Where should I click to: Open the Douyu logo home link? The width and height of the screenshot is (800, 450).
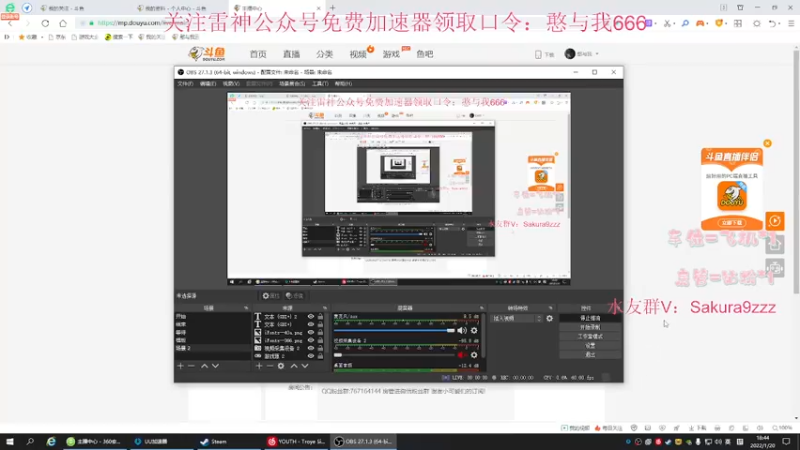point(207,54)
